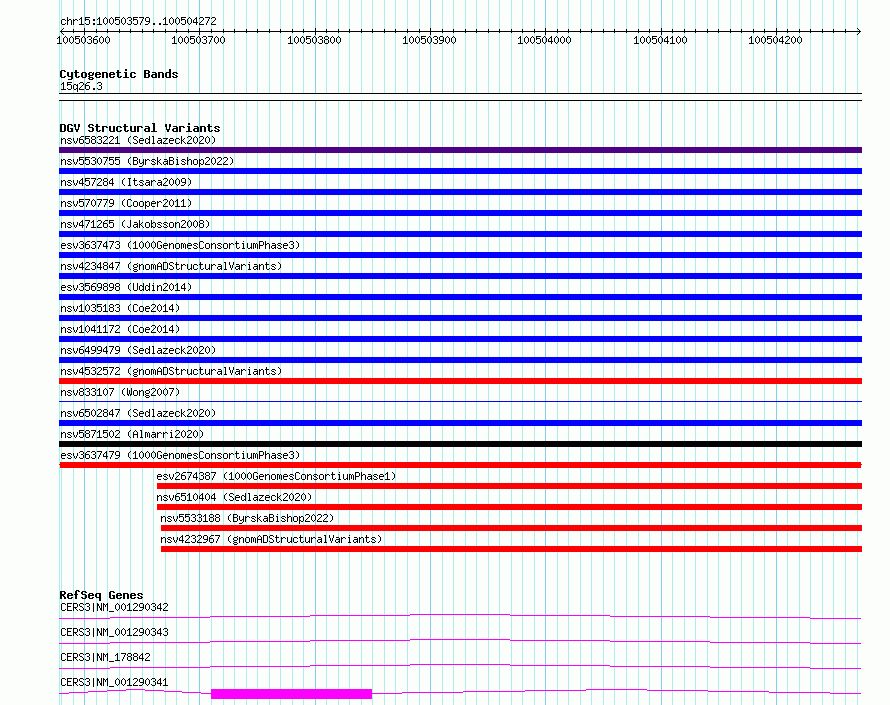Open nsv1035183 (Coe2014) variant label

(120, 308)
